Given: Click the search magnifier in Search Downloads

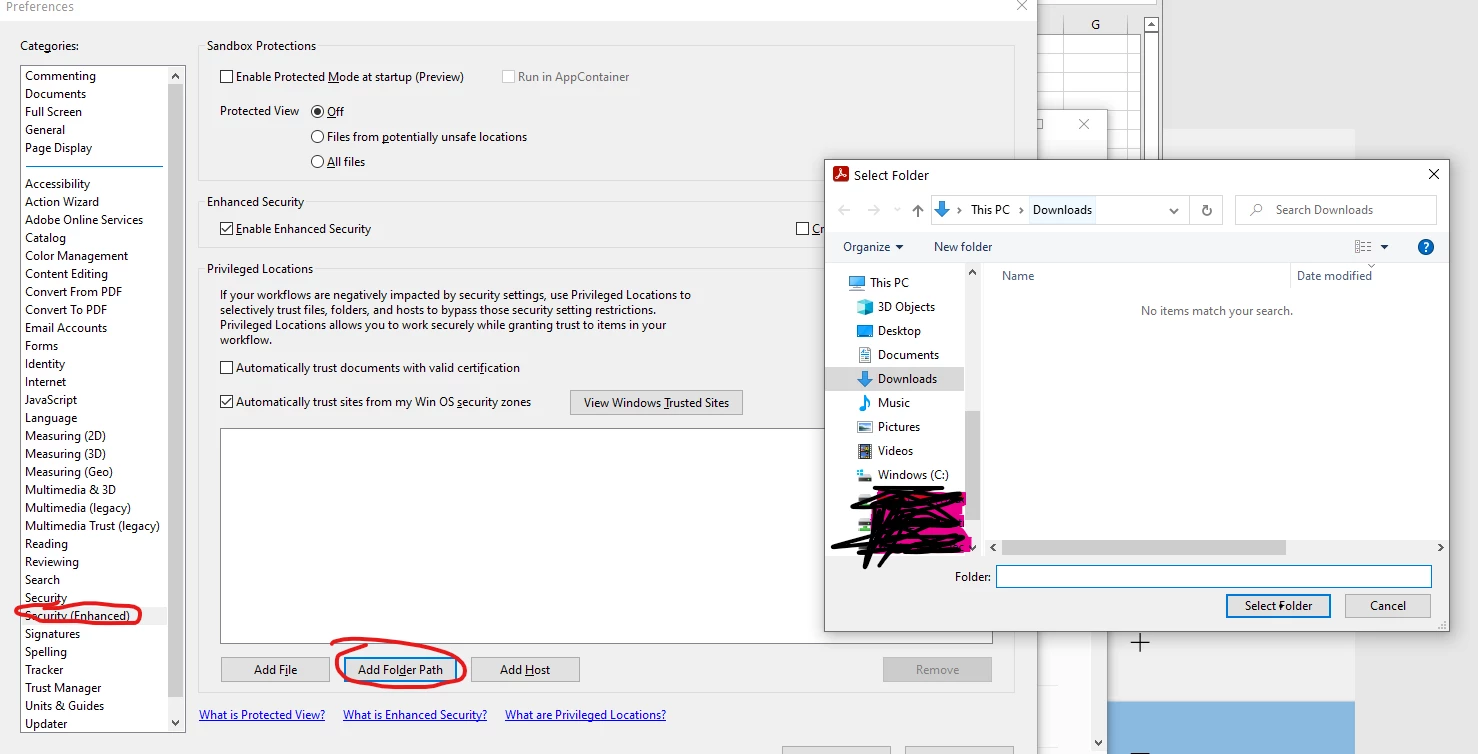Looking at the screenshot, I should 1256,210.
